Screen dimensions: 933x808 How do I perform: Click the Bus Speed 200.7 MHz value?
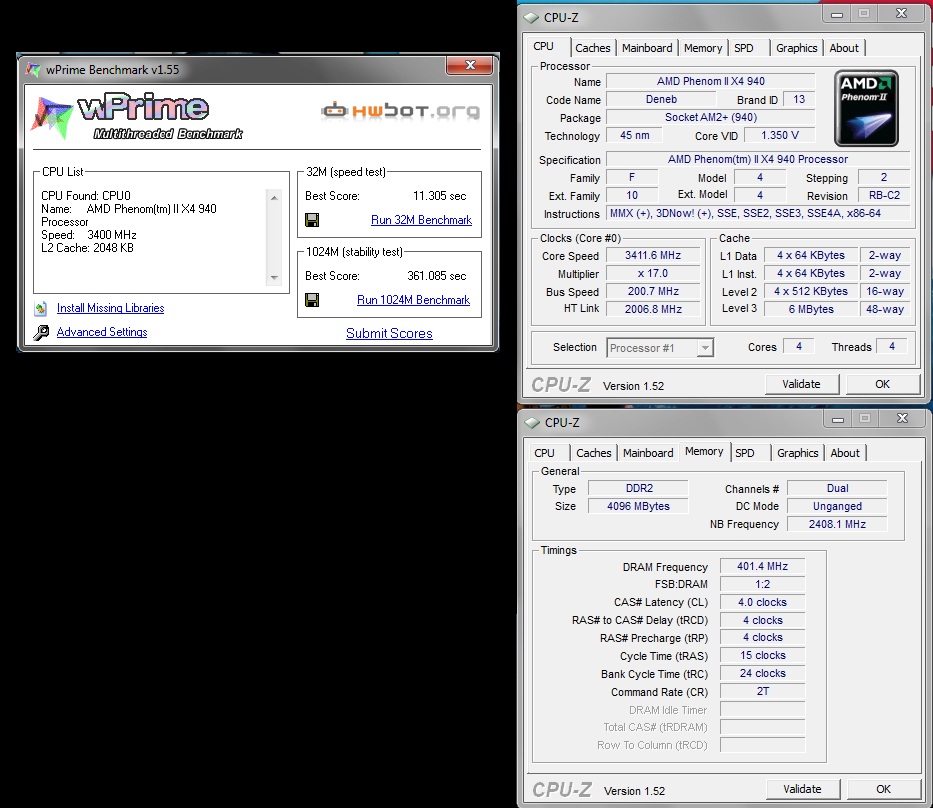(653, 291)
